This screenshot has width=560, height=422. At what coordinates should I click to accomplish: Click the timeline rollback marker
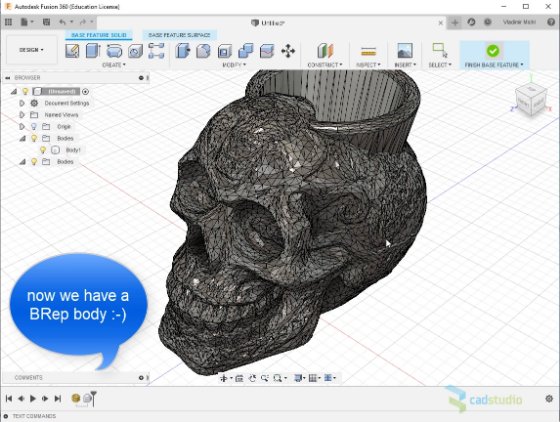(94, 398)
